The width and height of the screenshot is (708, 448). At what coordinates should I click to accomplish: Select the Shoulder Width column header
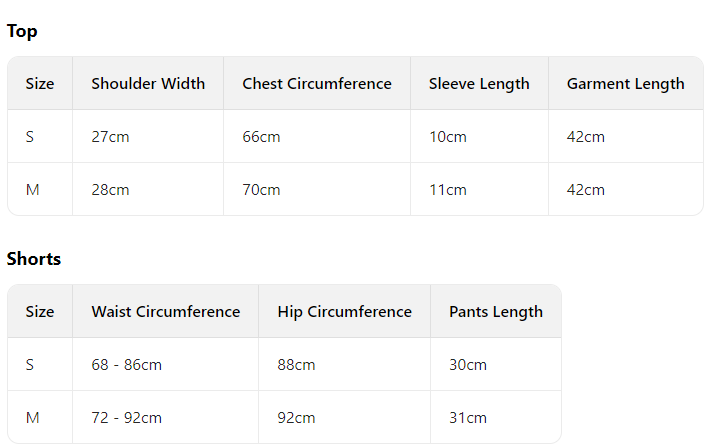(x=148, y=84)
